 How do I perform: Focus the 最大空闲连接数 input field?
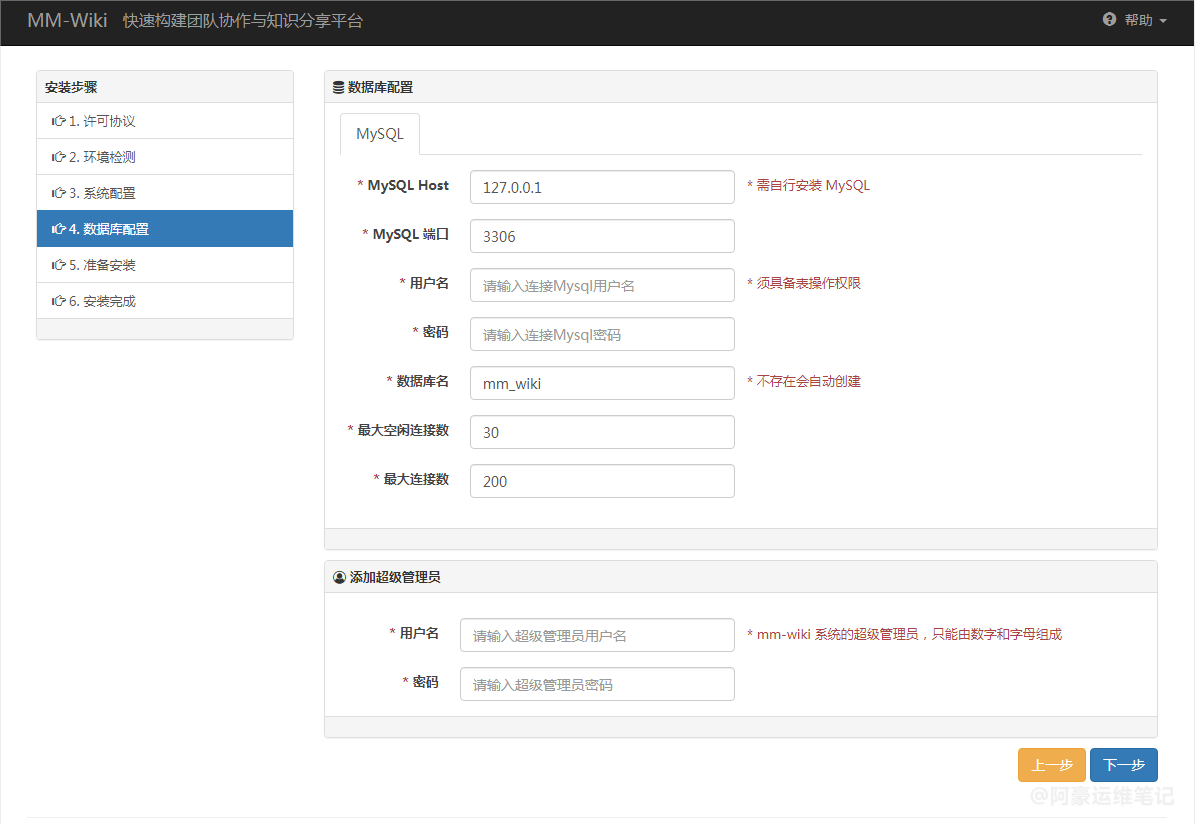point(602,432)
